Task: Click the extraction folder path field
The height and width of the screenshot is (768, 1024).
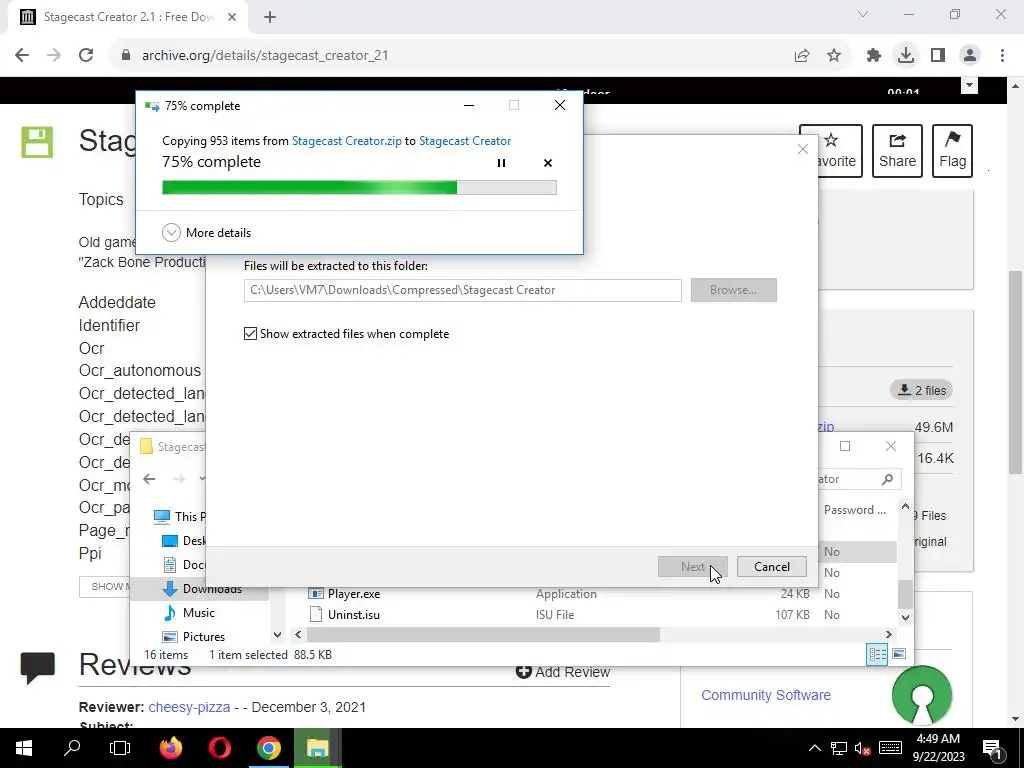Action: tap(462, 290)
